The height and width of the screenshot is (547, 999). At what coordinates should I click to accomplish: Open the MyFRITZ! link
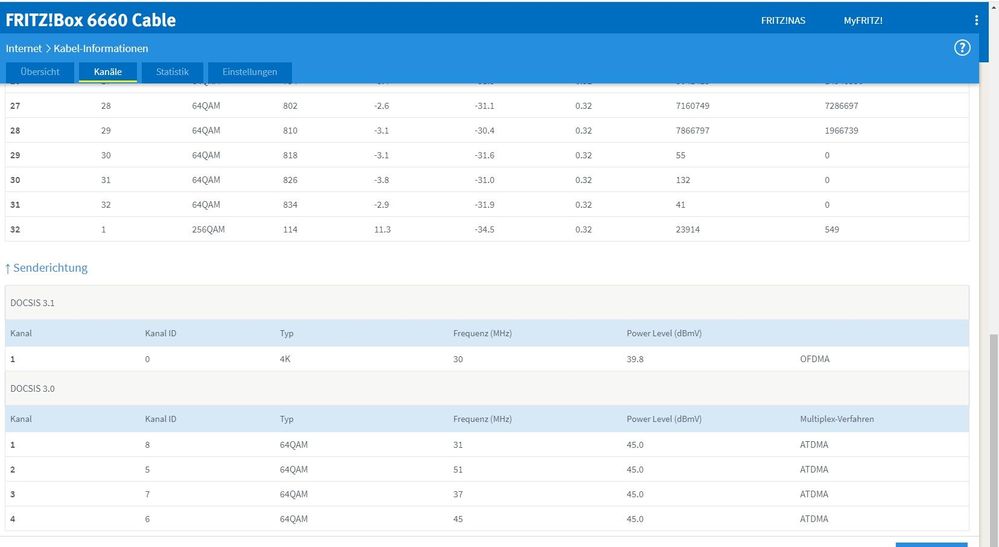tap(863, 20)
